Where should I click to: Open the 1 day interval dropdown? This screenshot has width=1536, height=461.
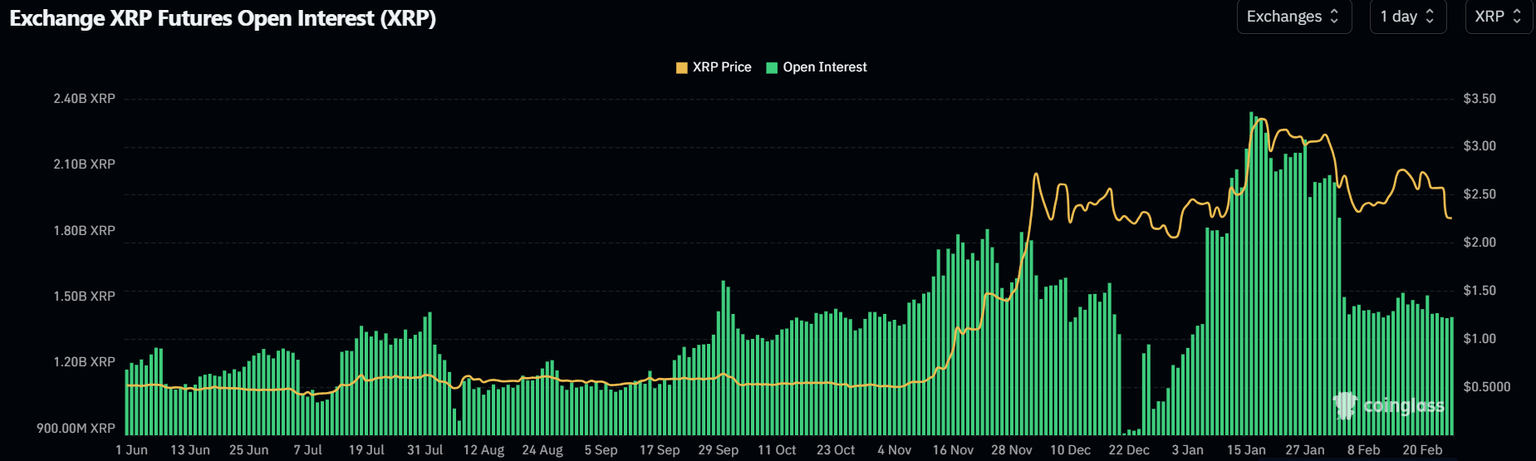tap(1407, 17)
